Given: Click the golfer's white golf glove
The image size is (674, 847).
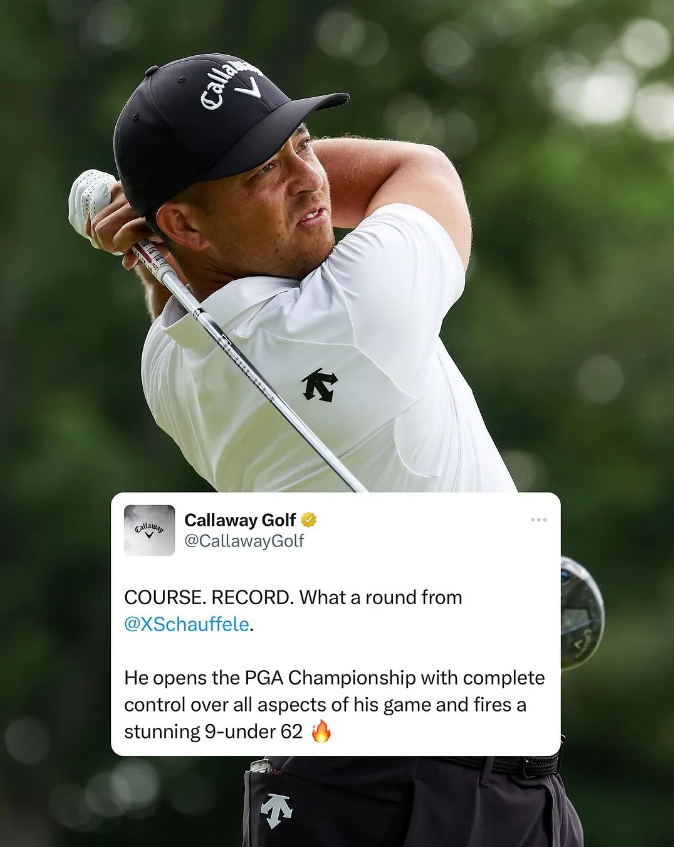Looking at the screenshot, I should click(91, 199).
